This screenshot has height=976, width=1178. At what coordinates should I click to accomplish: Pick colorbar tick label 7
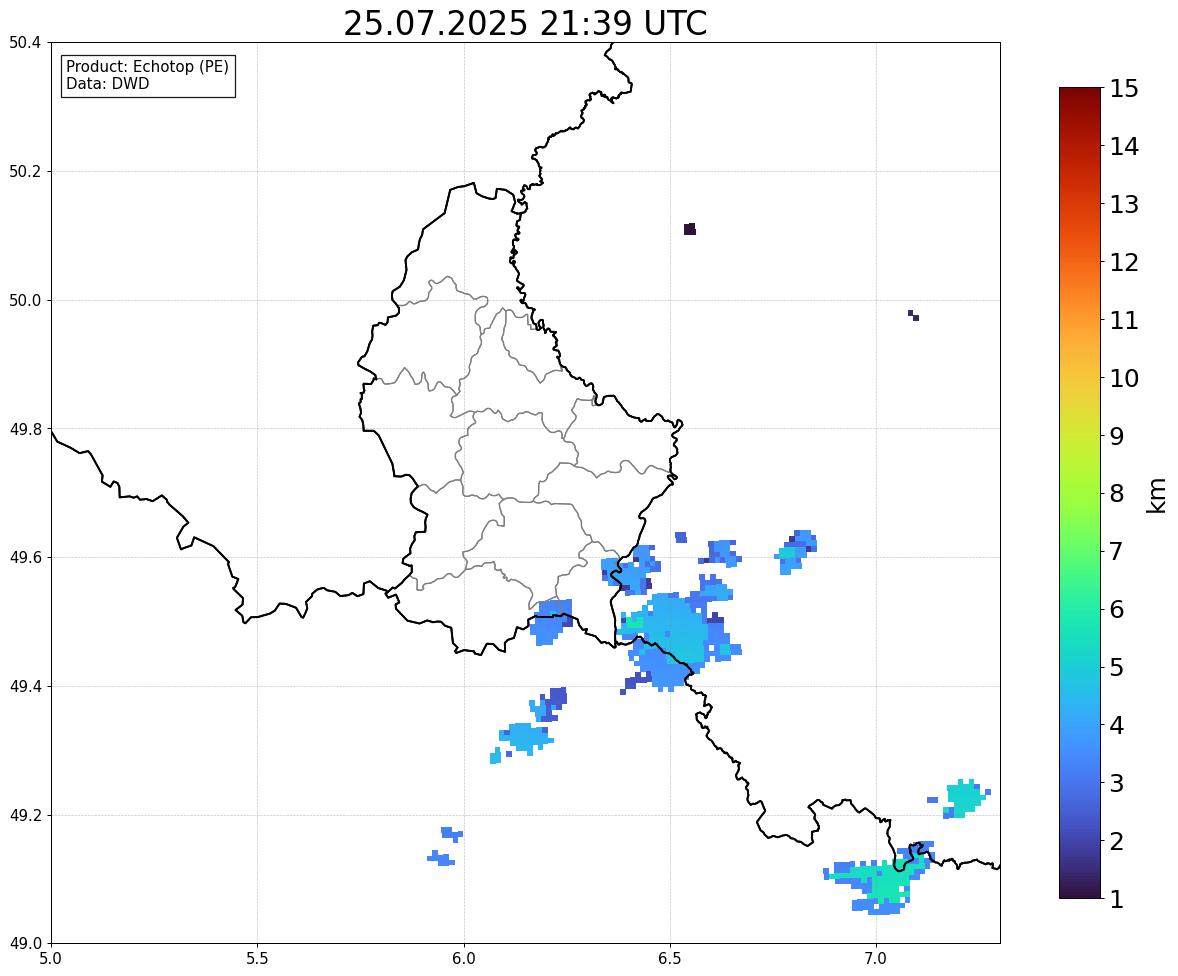1116,551
